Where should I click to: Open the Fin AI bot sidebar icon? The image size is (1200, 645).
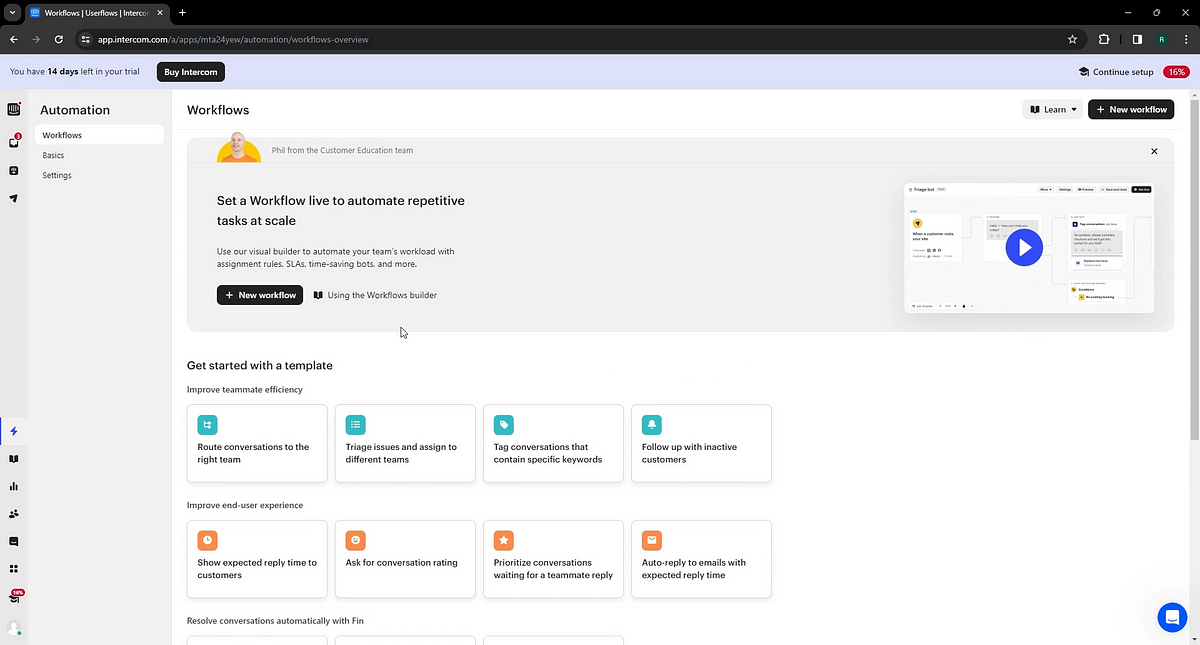(x=14, y=170)
